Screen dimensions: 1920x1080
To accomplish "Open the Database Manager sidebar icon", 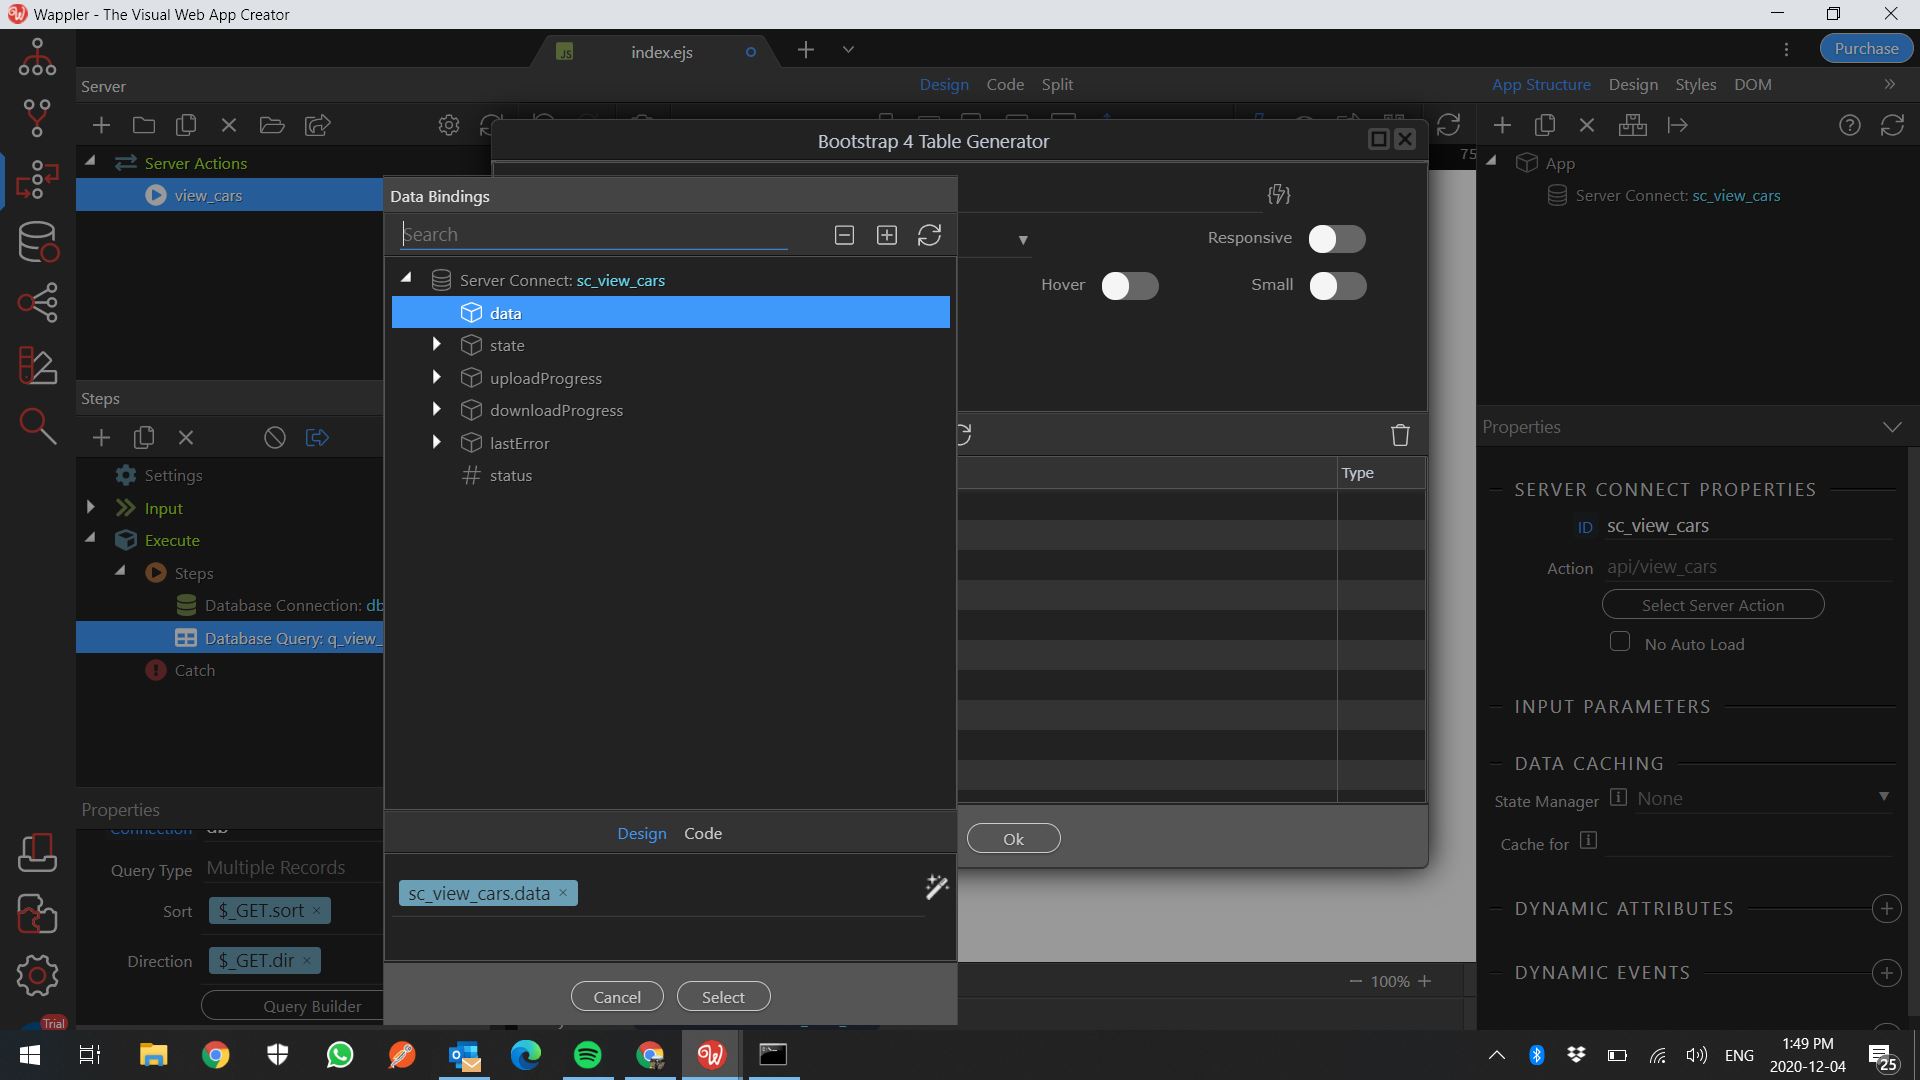I will (37, 242).
